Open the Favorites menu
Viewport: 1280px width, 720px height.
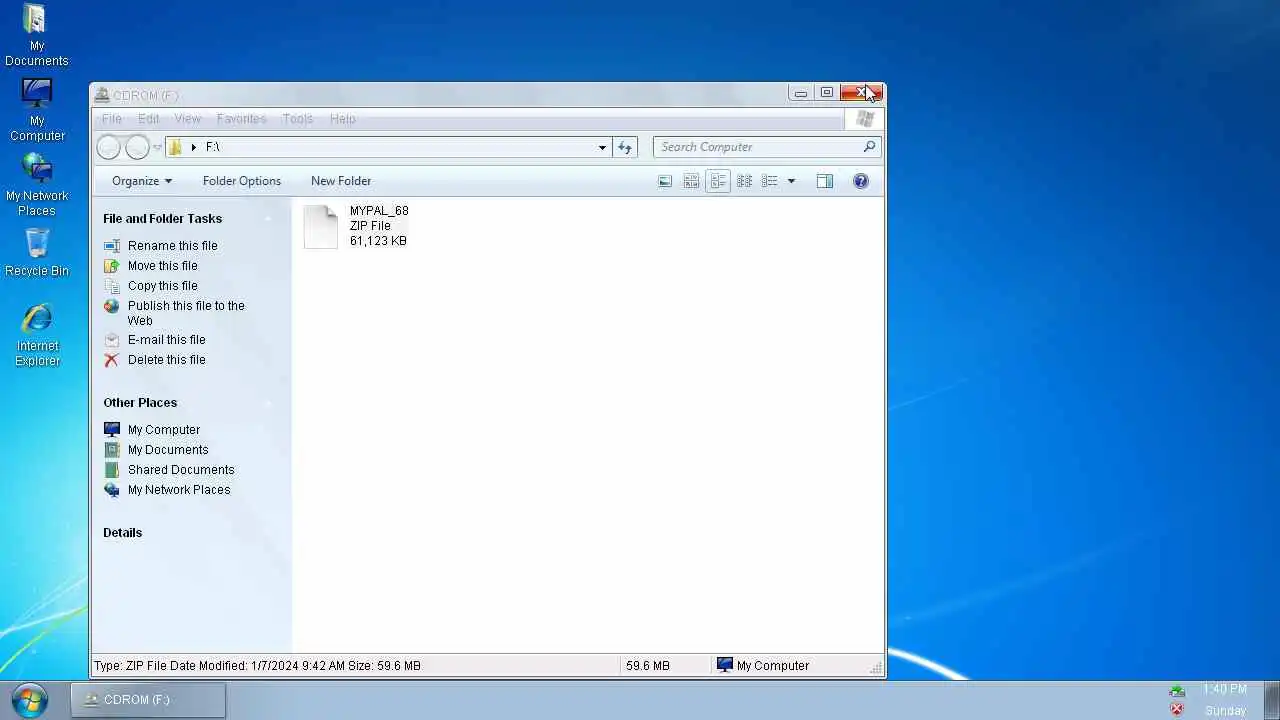[x=242, y=119]
